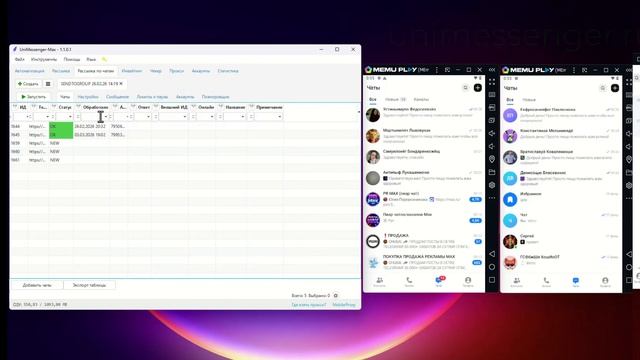Image resolution: width=640 pixels, height=360 pixels.
Task: Follow the Где взять прокси? link
Action: (x=309, y=305)
